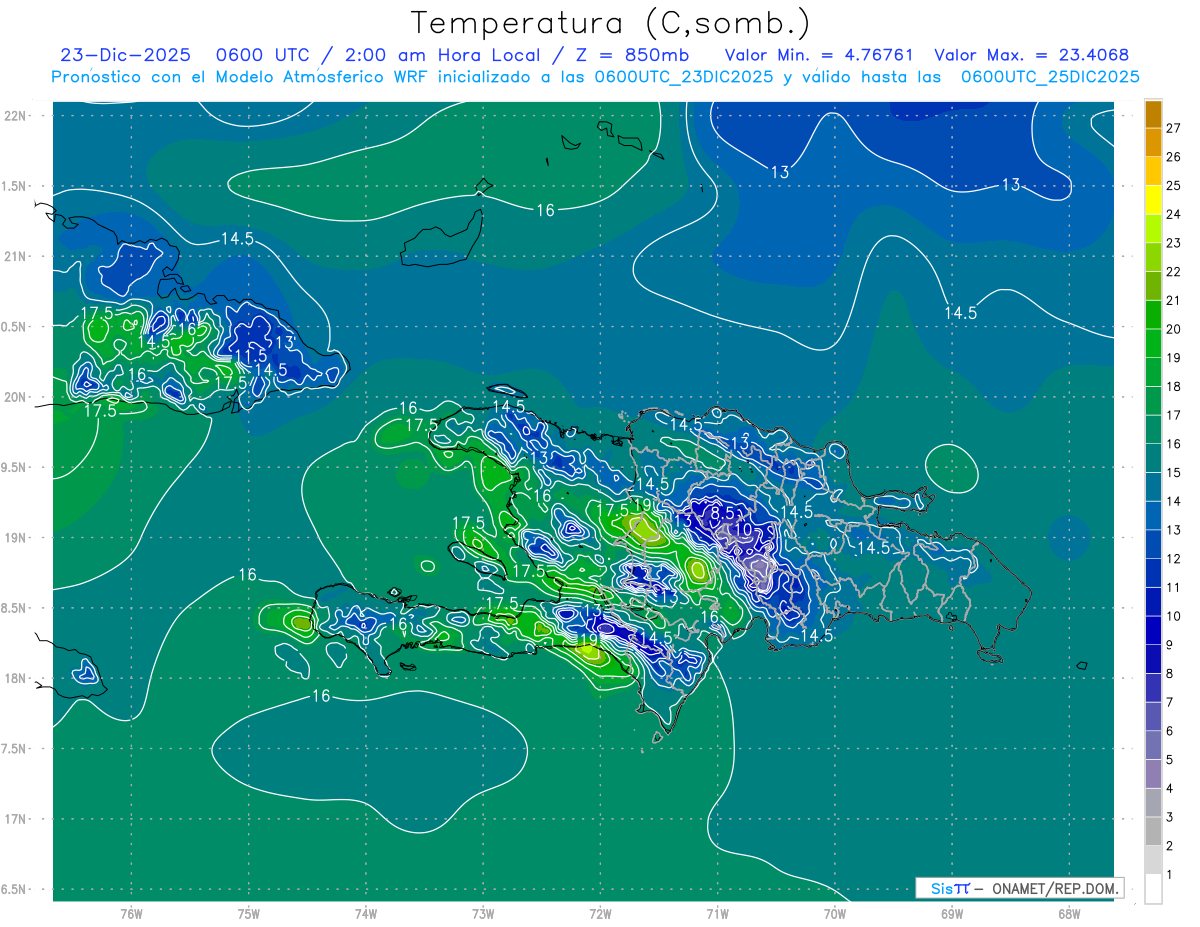Click the 11.5 contour label over Cuba
This screenshot has height=927, width=1200.
click(x=250, y=356)
